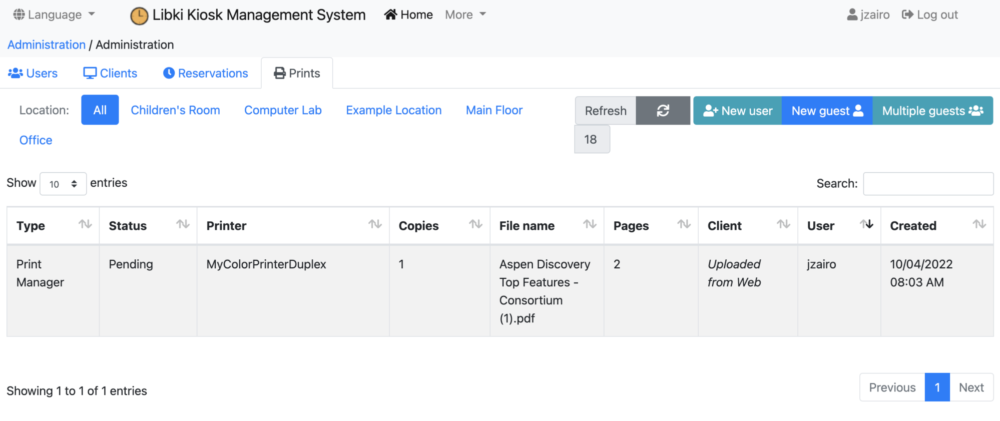Open the entries-per-page select box
This screenshot has height=421, width=1000.
click(x=63, y=184)
